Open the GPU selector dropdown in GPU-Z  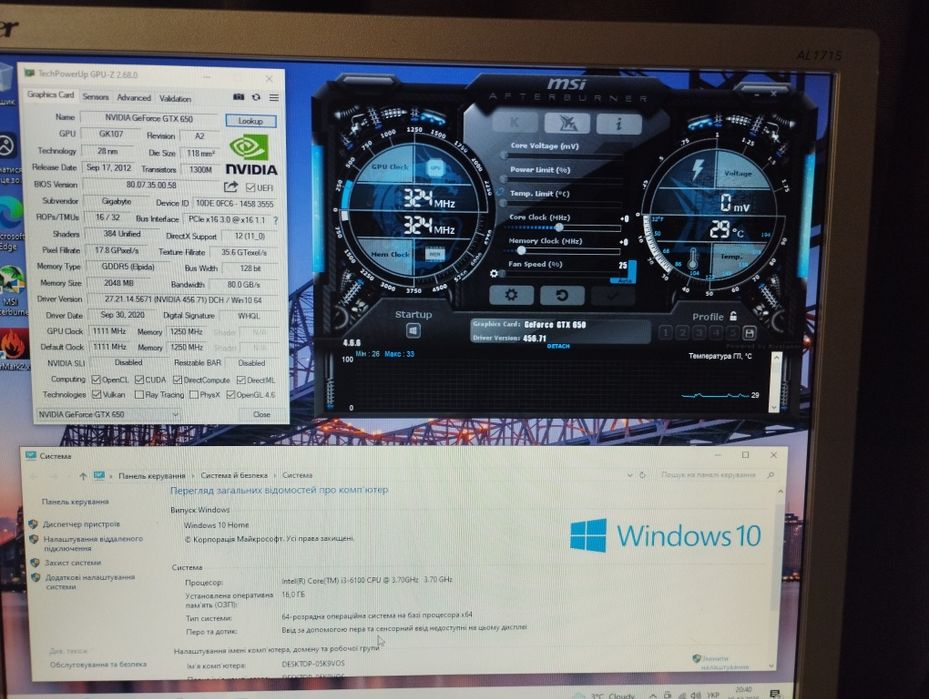point(108,415)
